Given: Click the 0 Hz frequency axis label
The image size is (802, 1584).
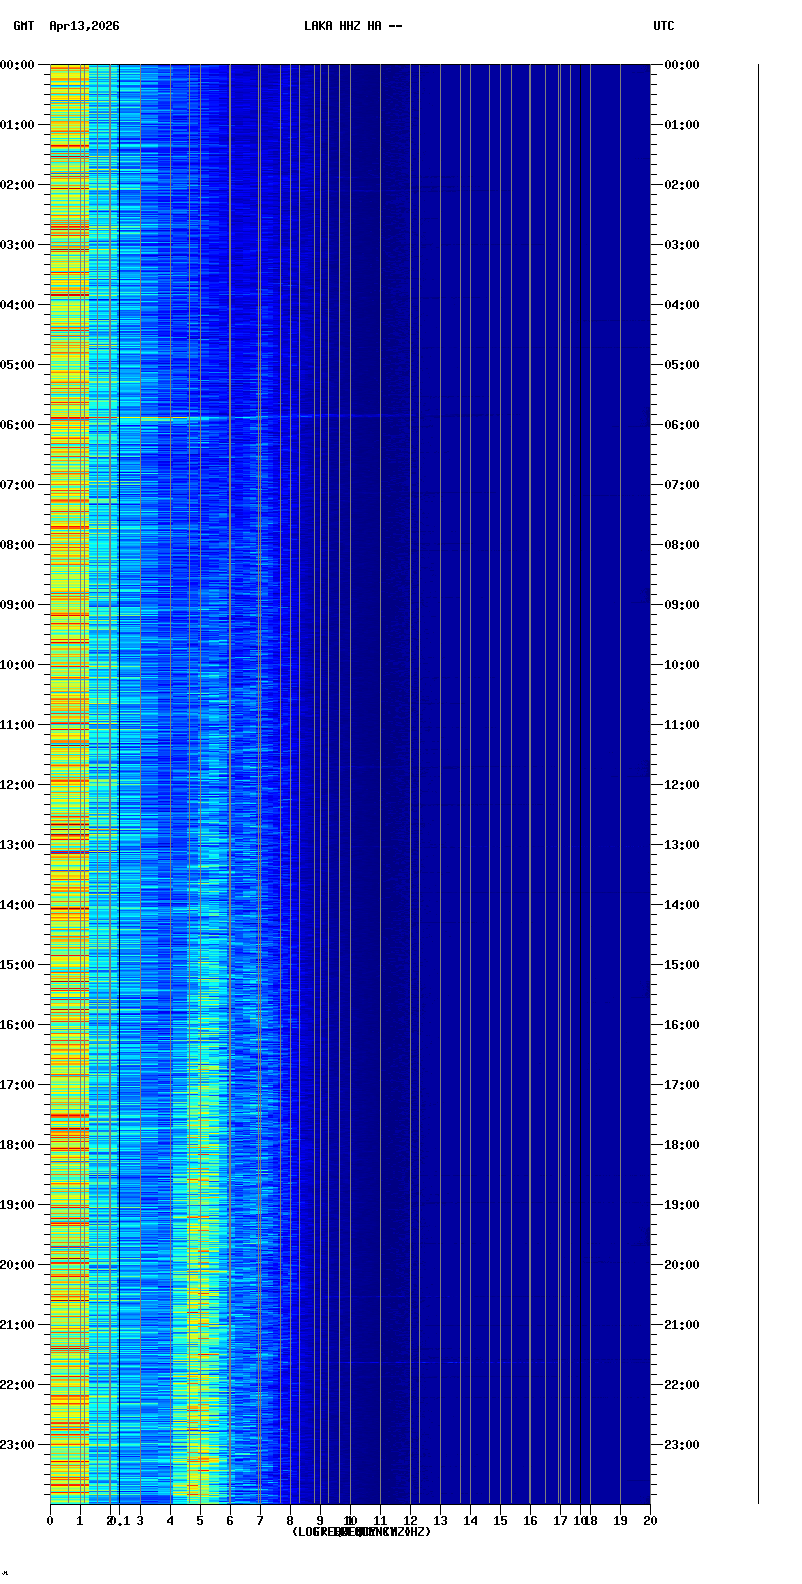Looking at the screenshot, I should (x=50, y=1521).
